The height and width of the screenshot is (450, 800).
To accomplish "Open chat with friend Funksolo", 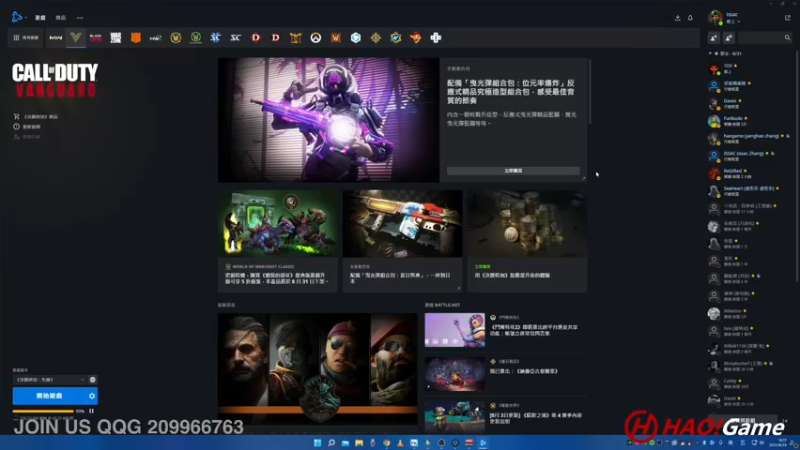I will point(748,121).
